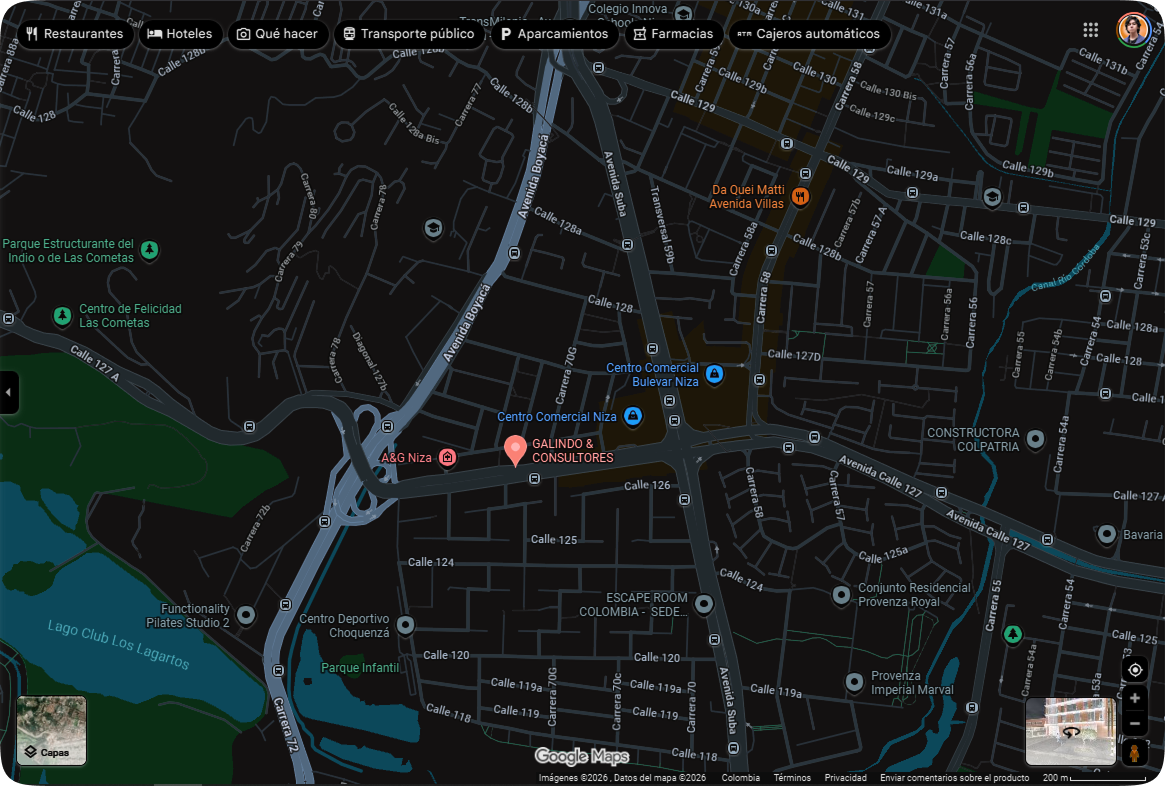
Task: Click the Centro Comercial Bulevar Niza shopping icon
Action: pos(714,374)
